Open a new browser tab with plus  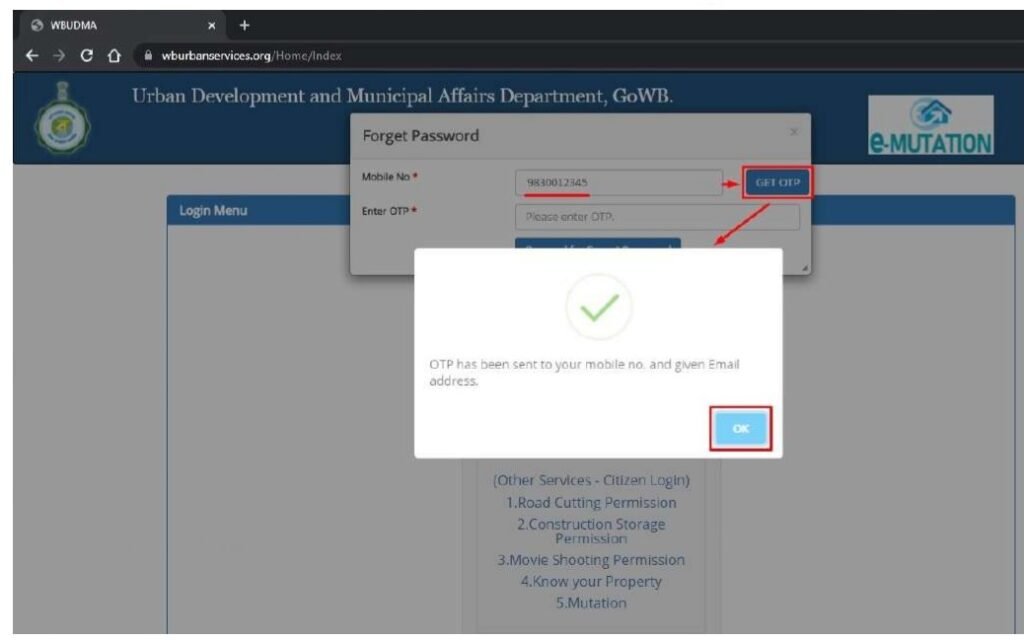click(x=244, y=25)
